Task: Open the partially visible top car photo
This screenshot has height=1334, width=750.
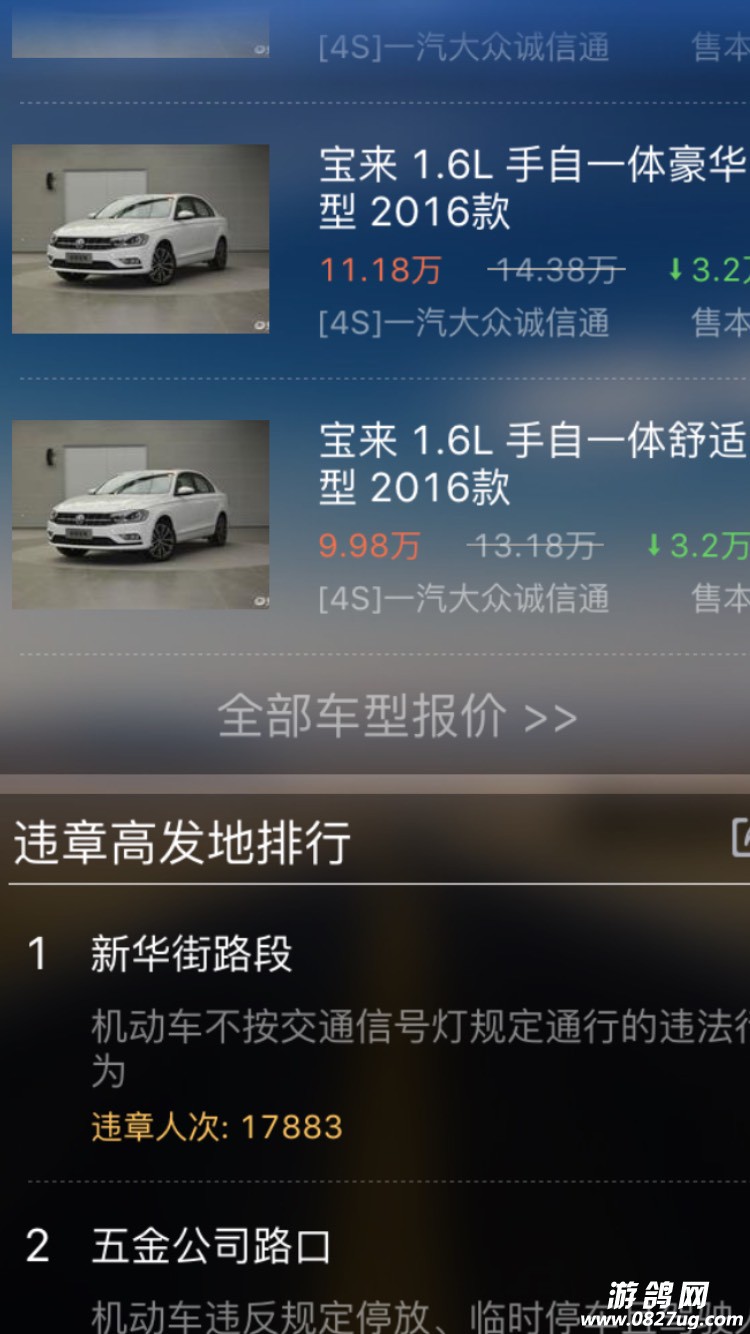Action: coord(140,28)
